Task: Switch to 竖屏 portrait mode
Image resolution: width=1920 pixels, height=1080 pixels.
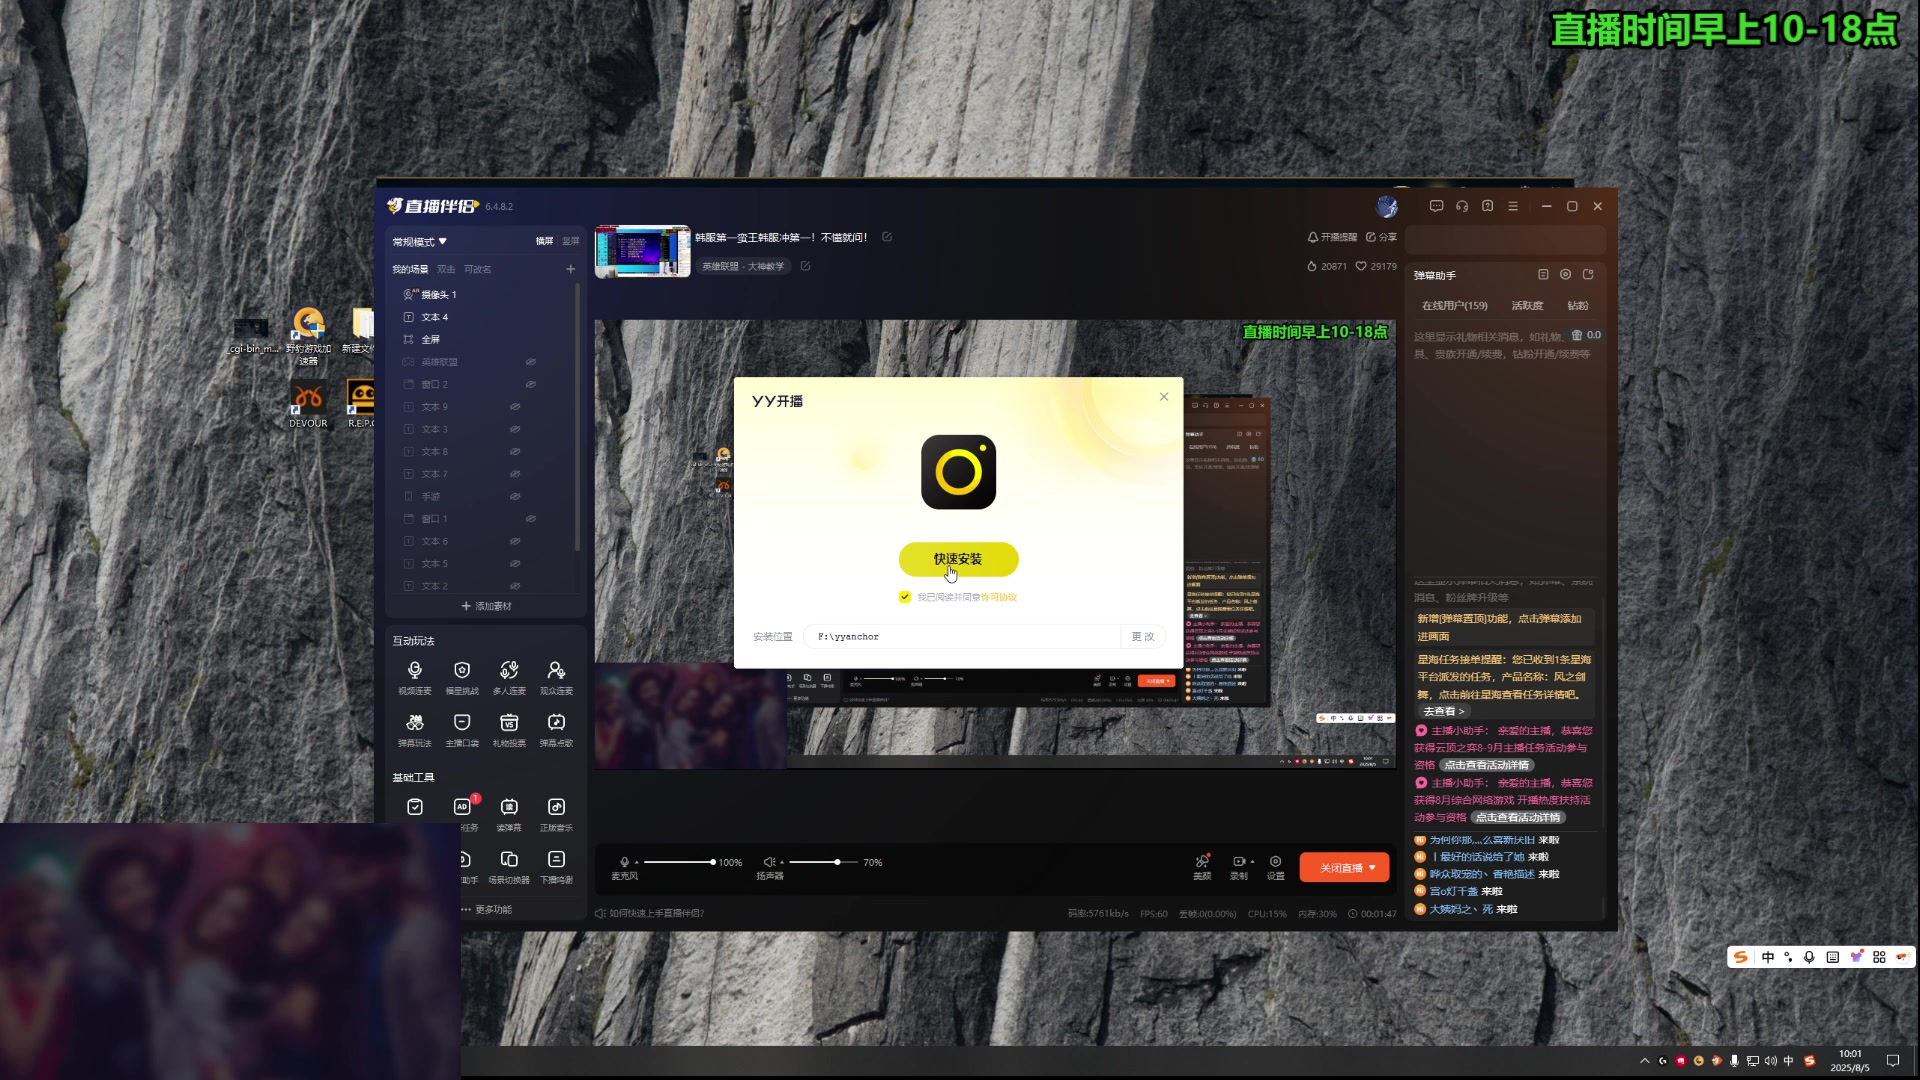Action: (x=570, y=241)
